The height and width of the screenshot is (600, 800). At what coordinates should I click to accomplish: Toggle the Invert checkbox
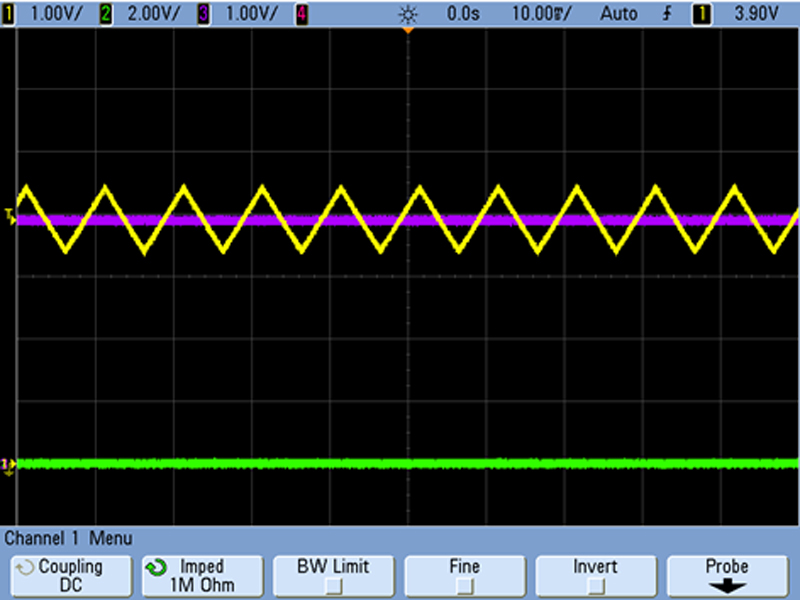[596, 585]
